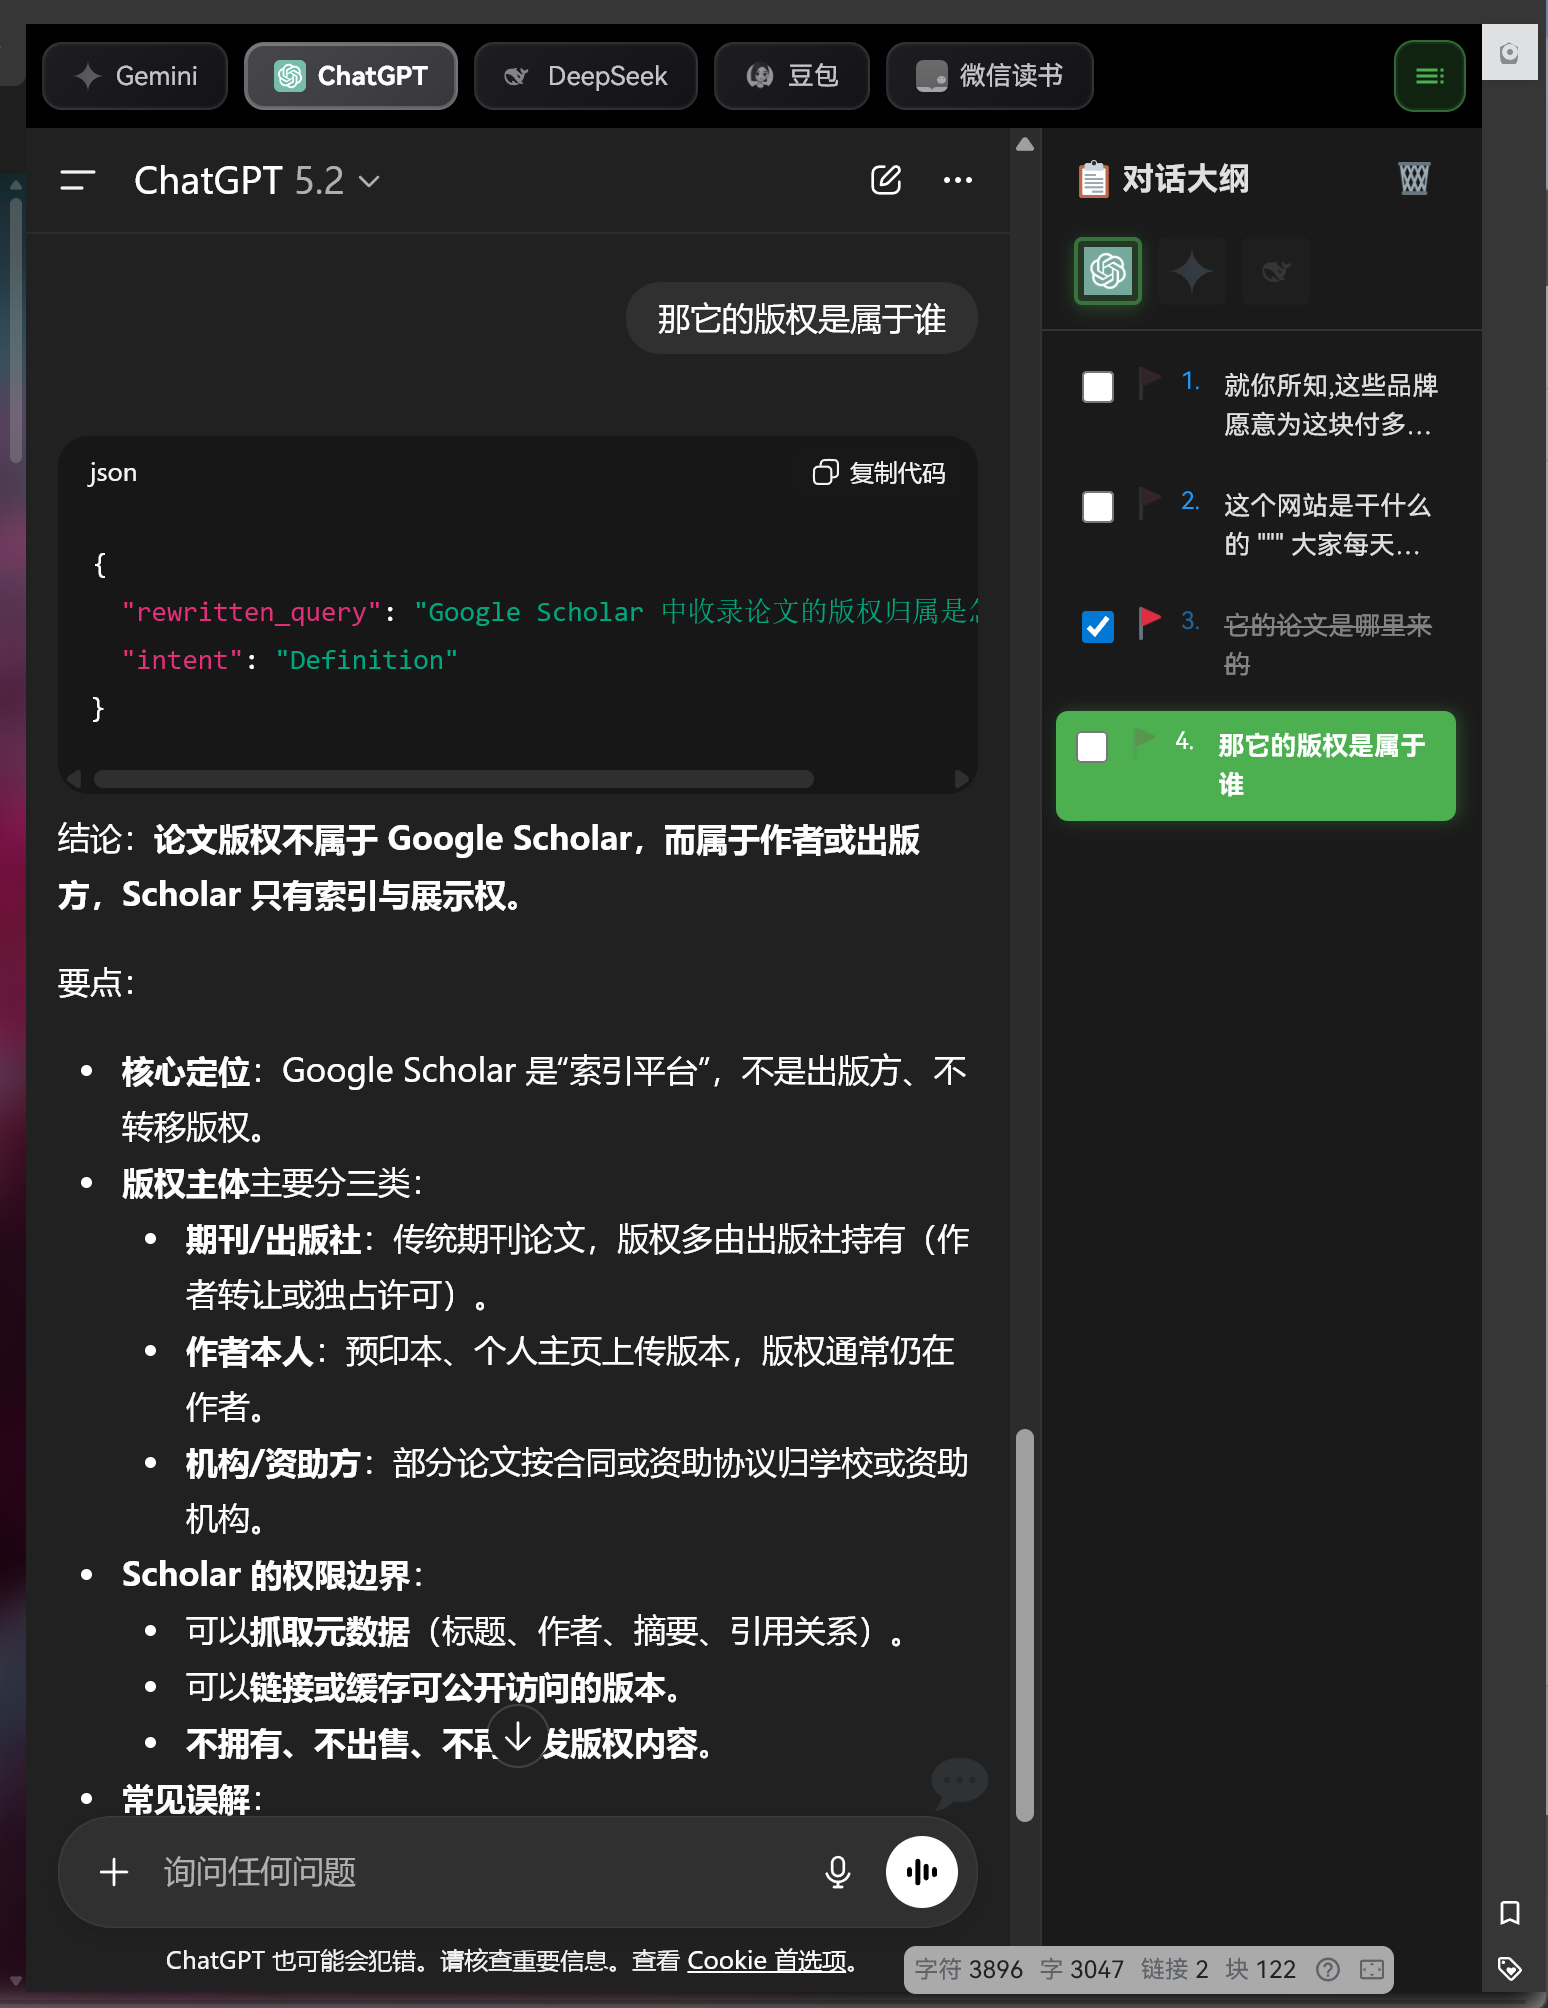Click the green outline panel toggle button
Viewport: 1548px width, 2008px height.
pyautogui.click(x=1430, y=76)
